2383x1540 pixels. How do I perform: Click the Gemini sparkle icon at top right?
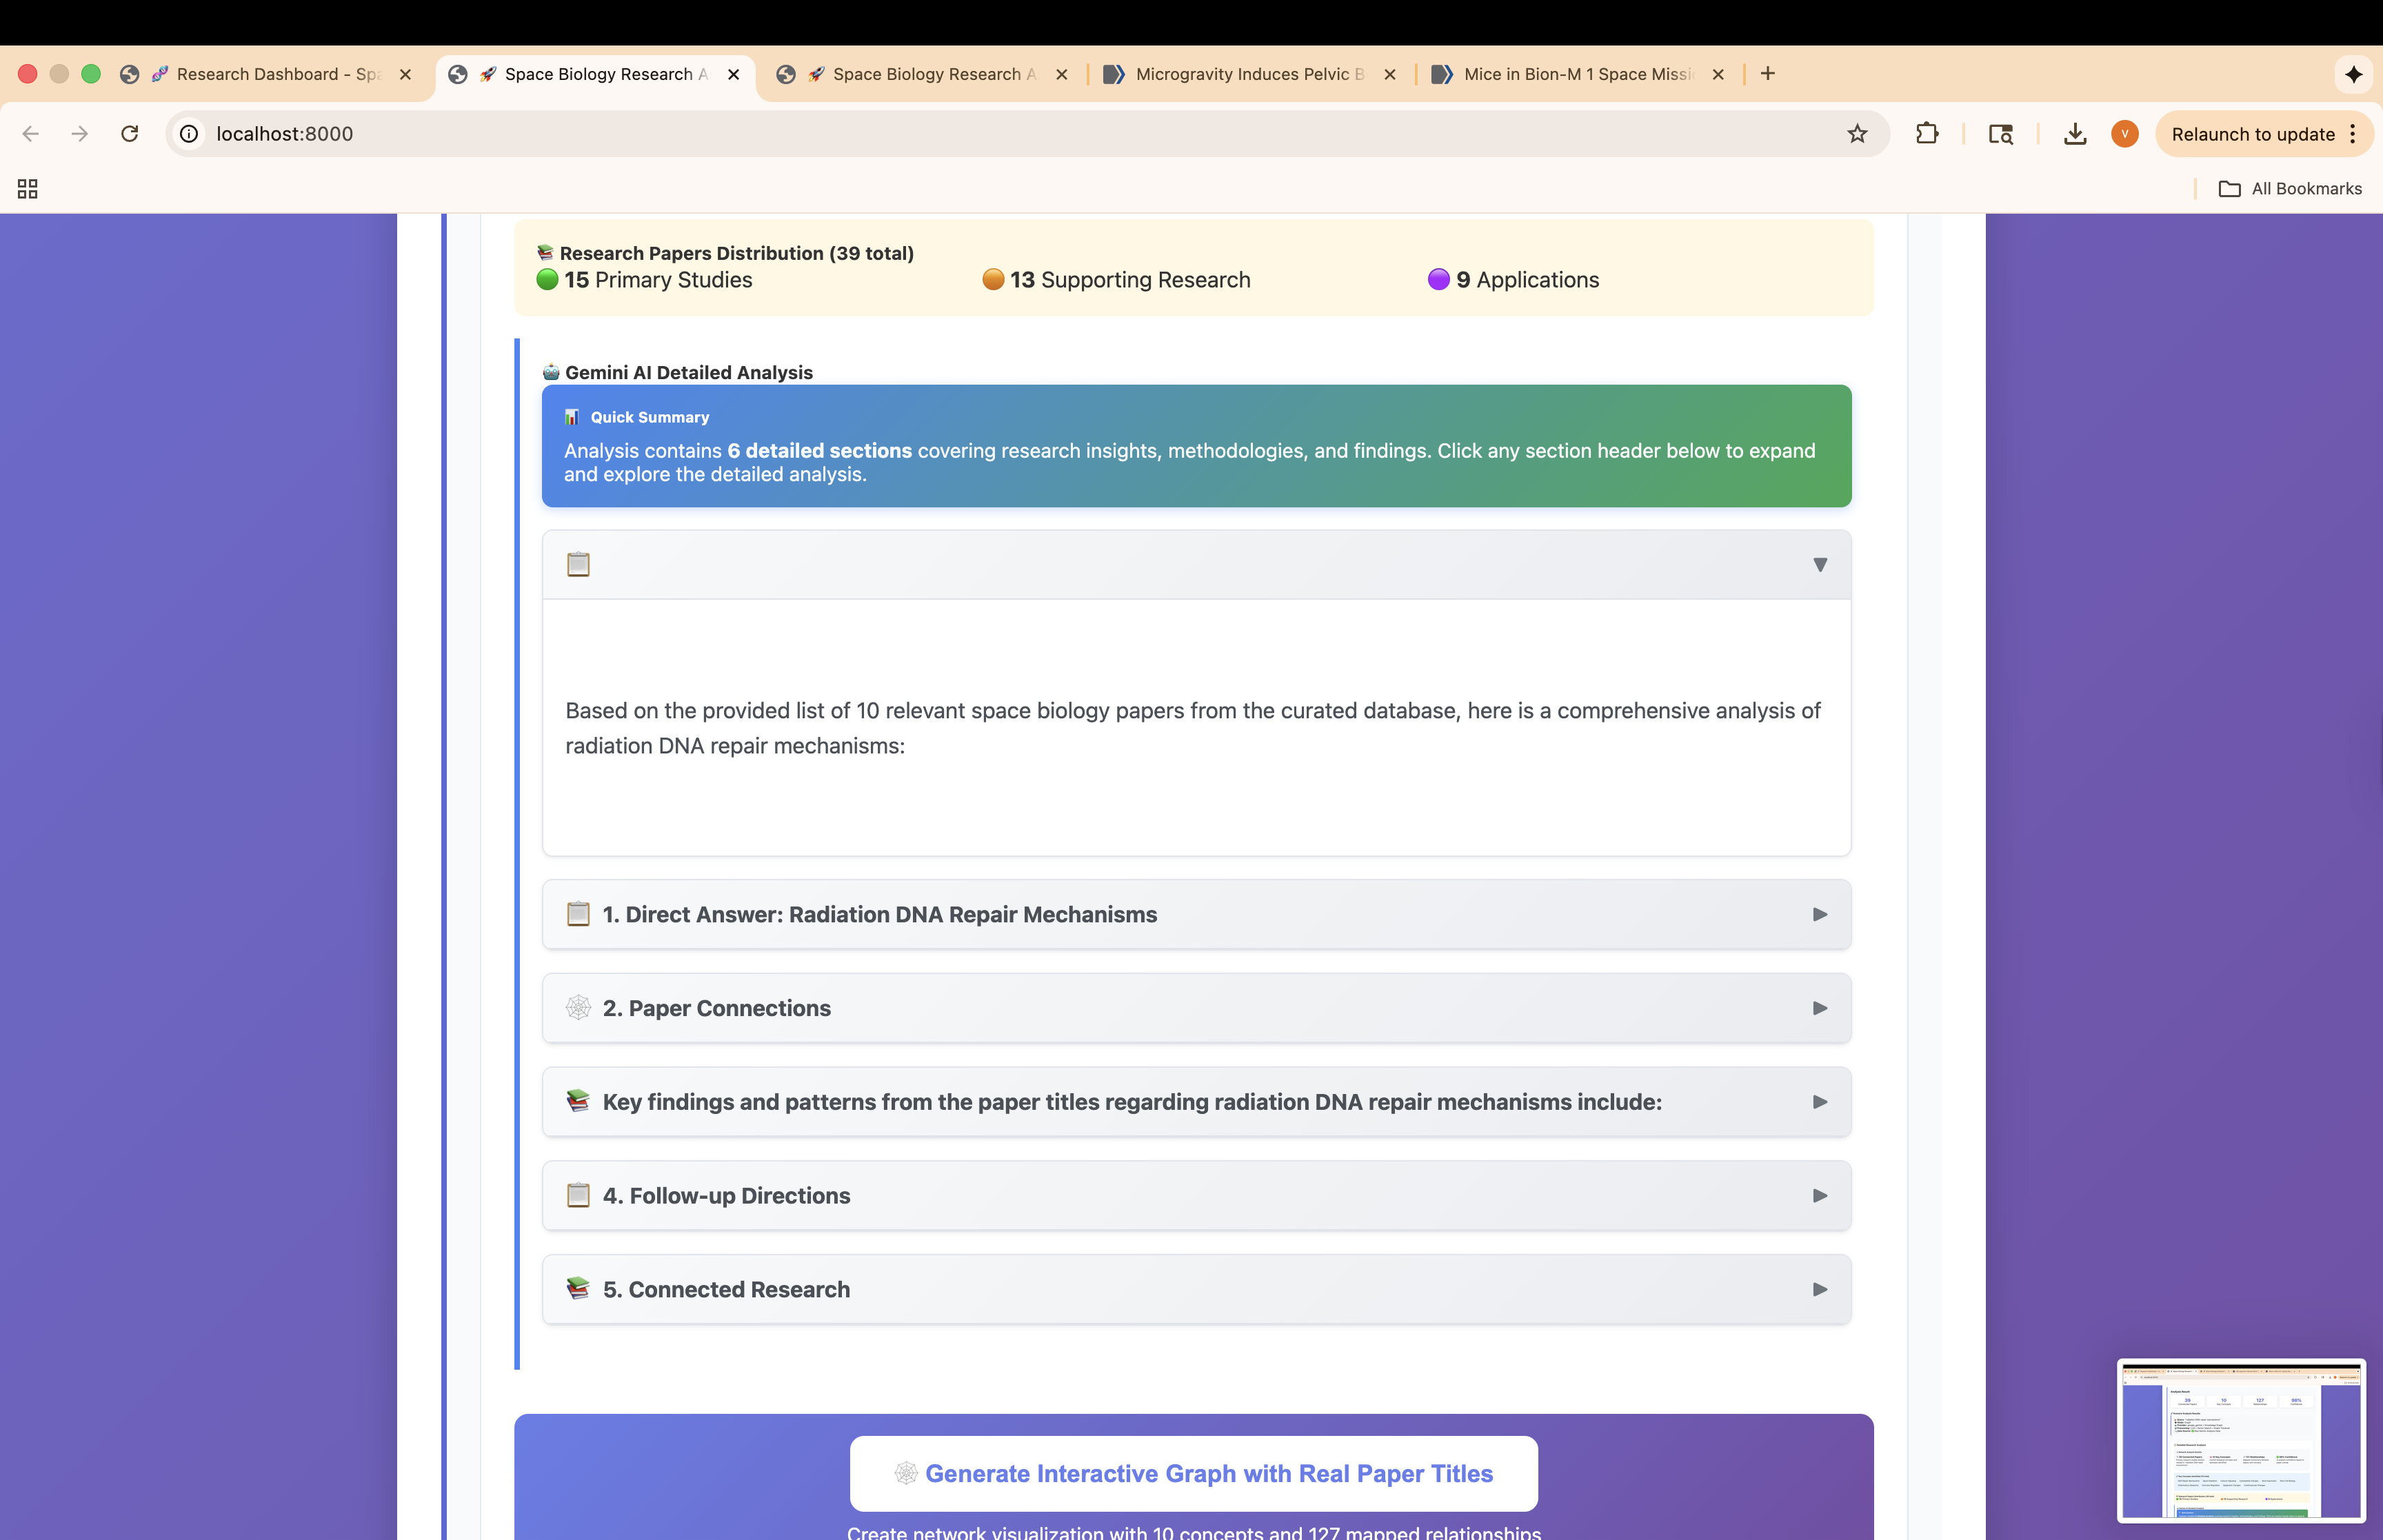click(2353, 74)
